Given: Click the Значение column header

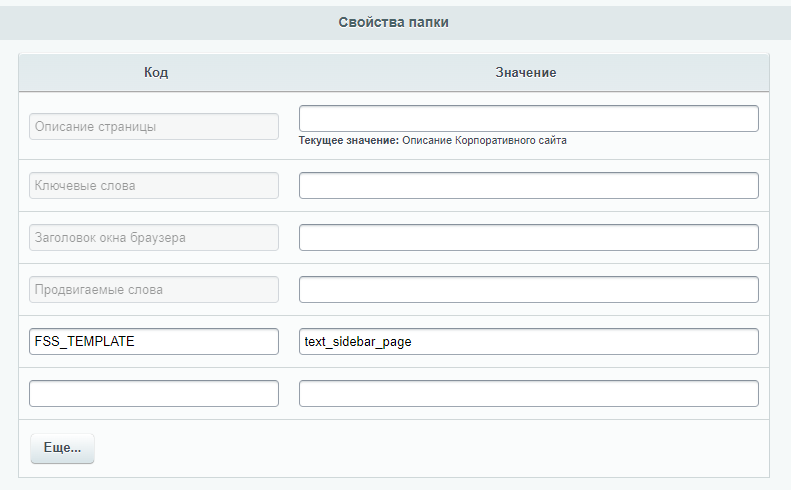Looking at the screenshot, I should [526, 72].
